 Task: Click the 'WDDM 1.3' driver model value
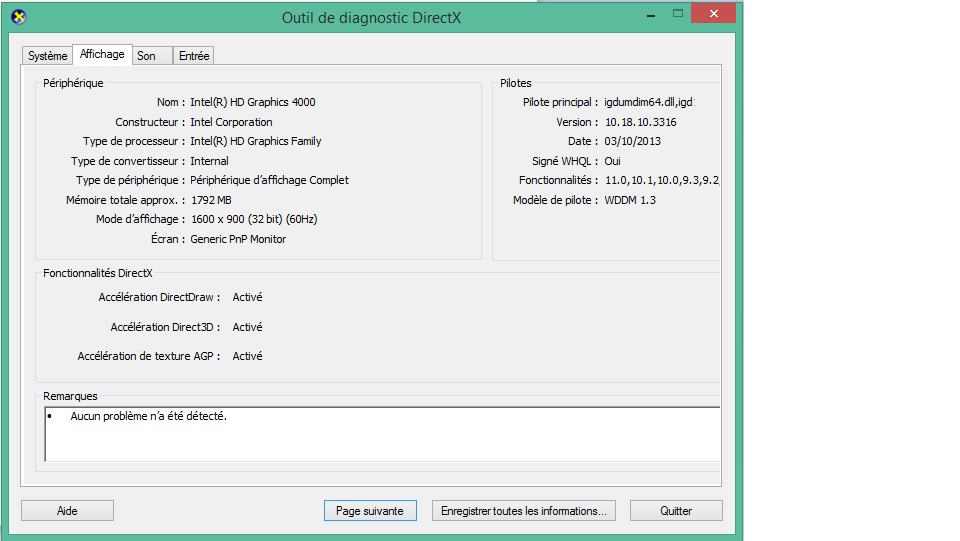[x=630, y=200]
